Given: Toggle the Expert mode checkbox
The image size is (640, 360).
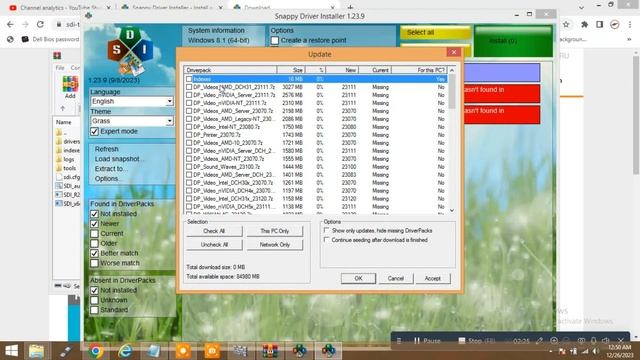Looking at the screenshot, I should pos(94,131).
